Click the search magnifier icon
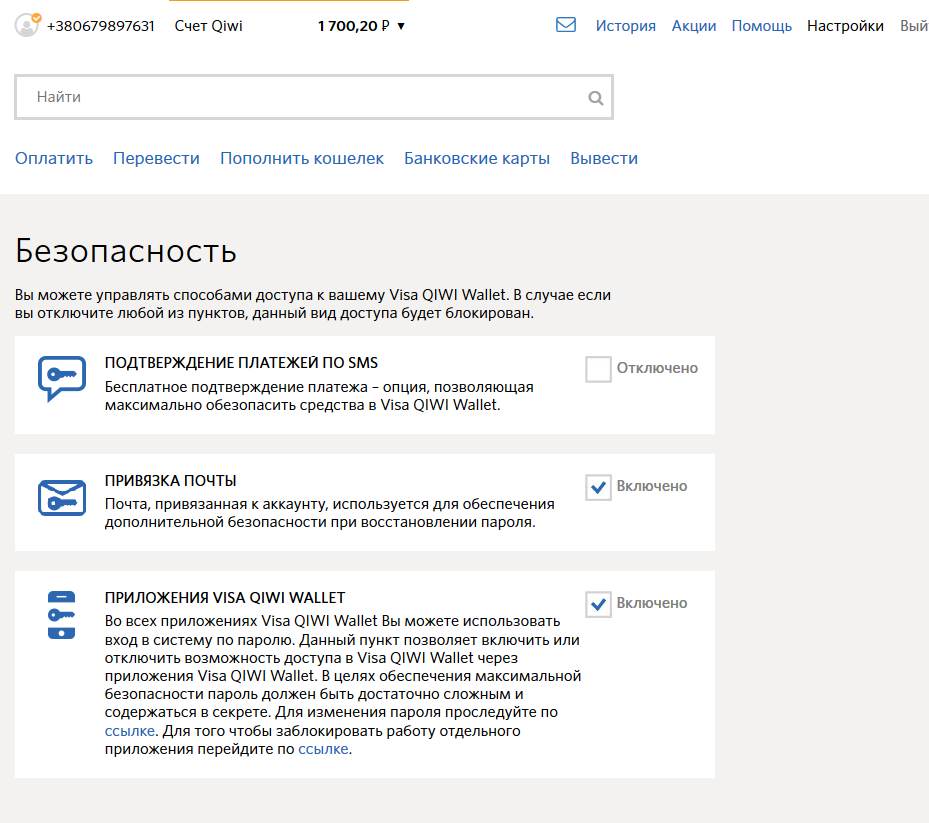Screen dimensions: 929x823 pyautogui.click(x=596, y=98)
